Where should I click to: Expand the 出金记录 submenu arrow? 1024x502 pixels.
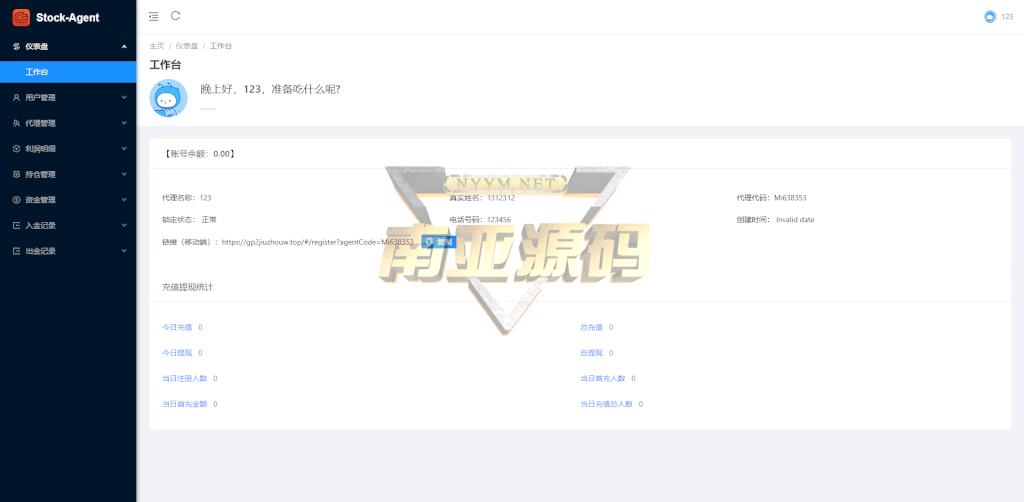coord(123,251)
